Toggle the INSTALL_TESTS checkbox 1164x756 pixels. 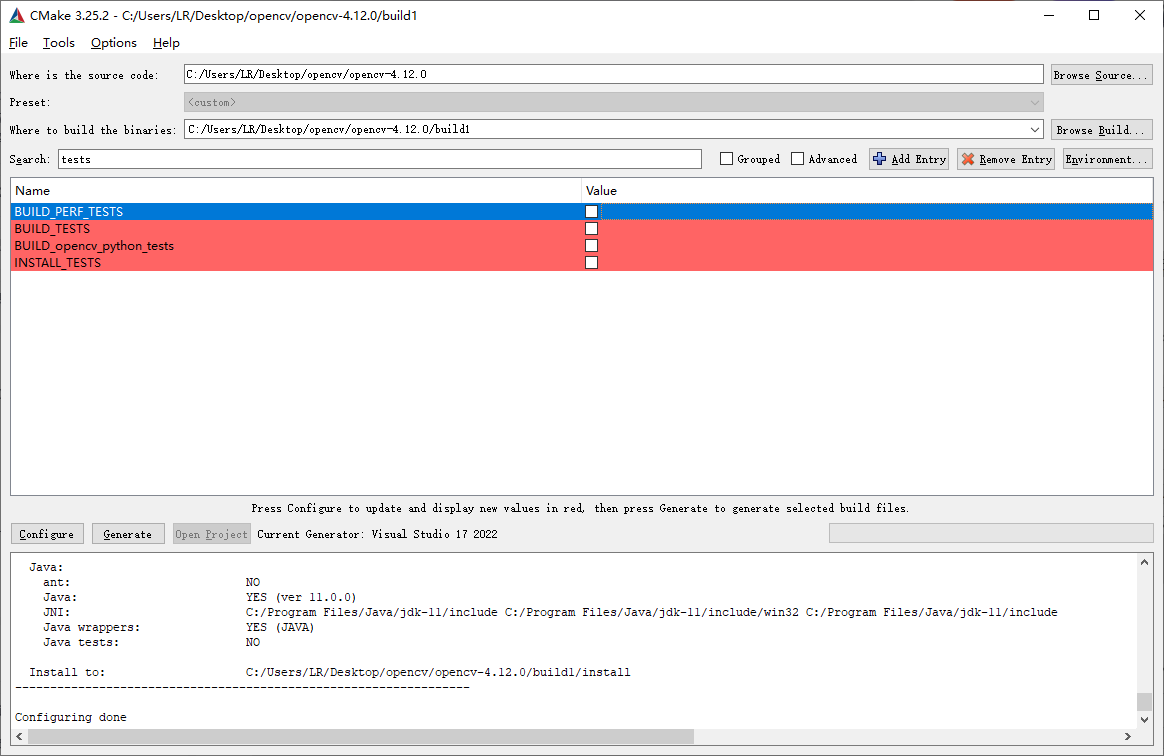[x=592, y=263]
